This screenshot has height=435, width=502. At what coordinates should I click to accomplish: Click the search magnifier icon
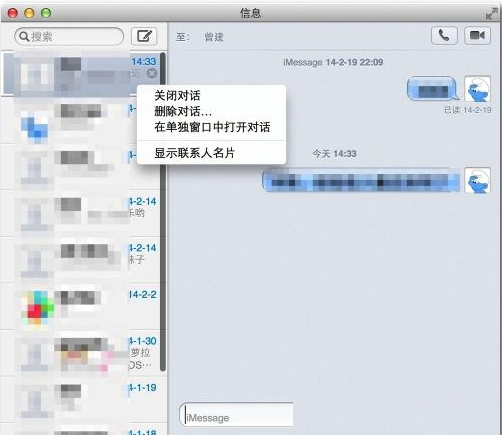pos(24,36)
